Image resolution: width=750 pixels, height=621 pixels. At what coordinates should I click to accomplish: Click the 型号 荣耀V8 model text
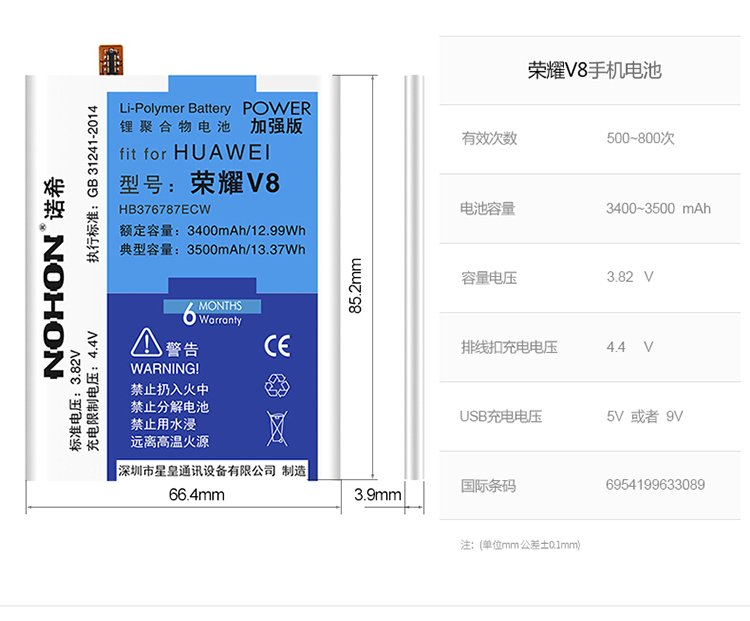[199, 183]
